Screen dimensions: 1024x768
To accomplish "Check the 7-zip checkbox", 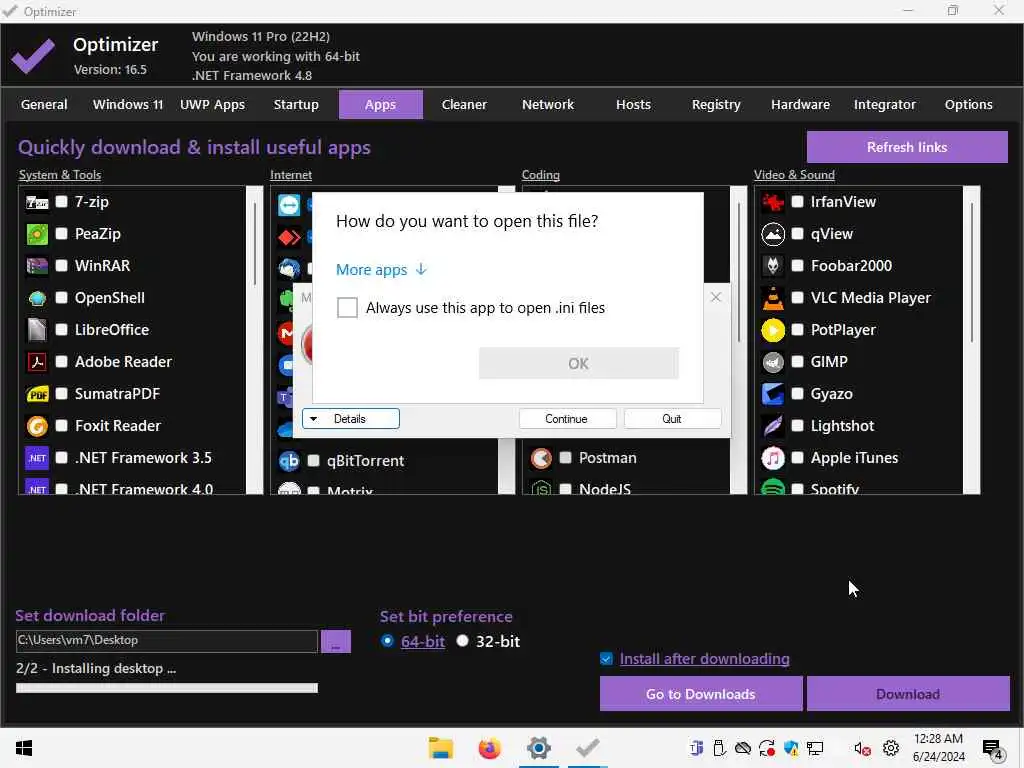I will (62, 202).
